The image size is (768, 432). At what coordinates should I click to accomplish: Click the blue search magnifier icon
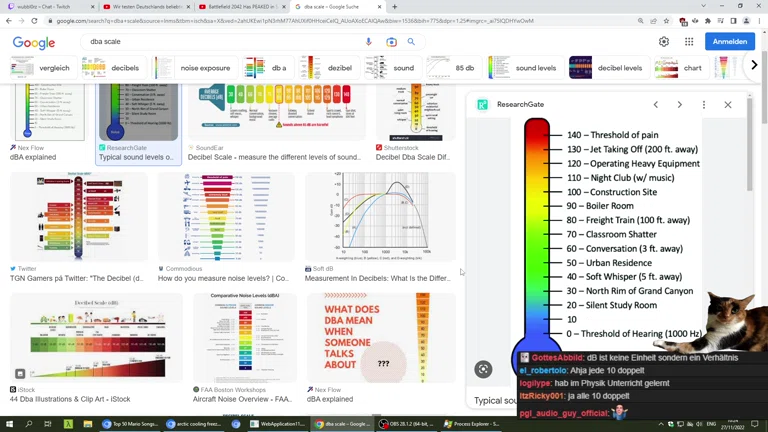click(411, 42)
